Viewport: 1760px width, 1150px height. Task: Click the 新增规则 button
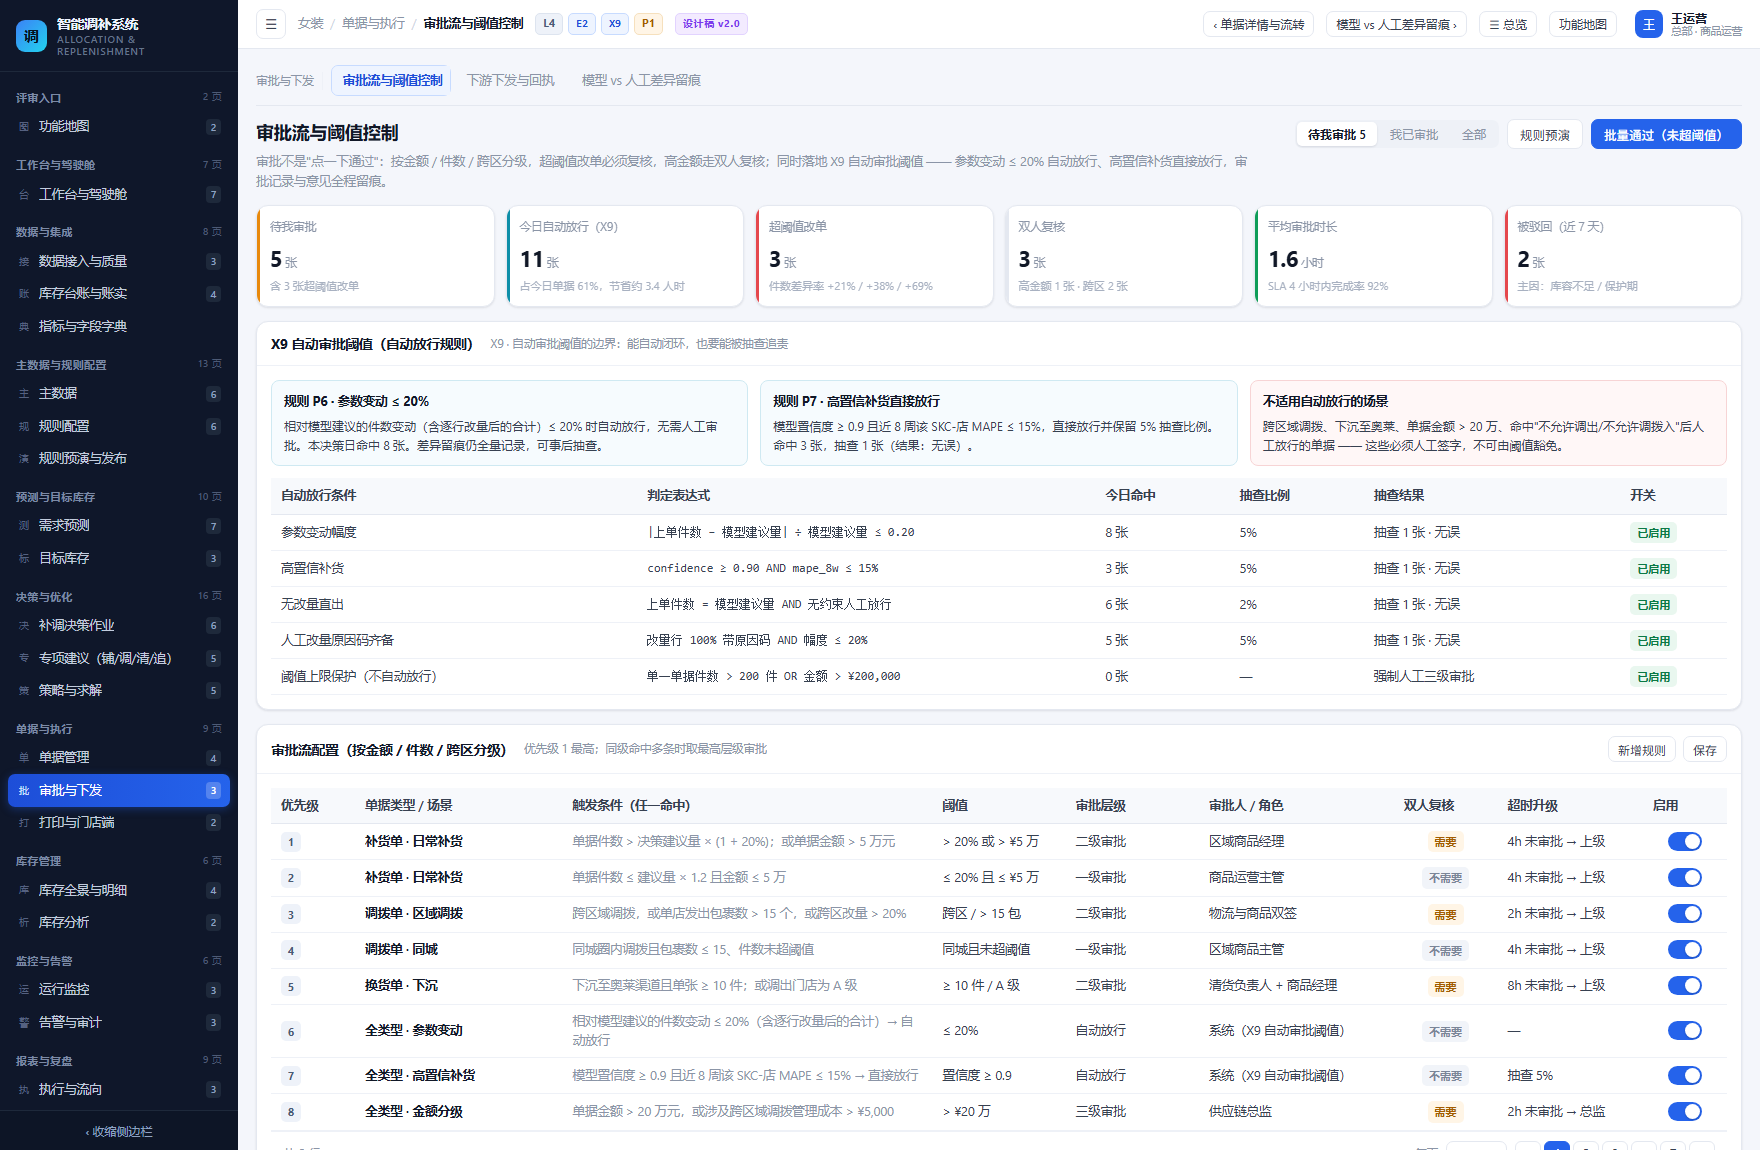[1642, 750]
